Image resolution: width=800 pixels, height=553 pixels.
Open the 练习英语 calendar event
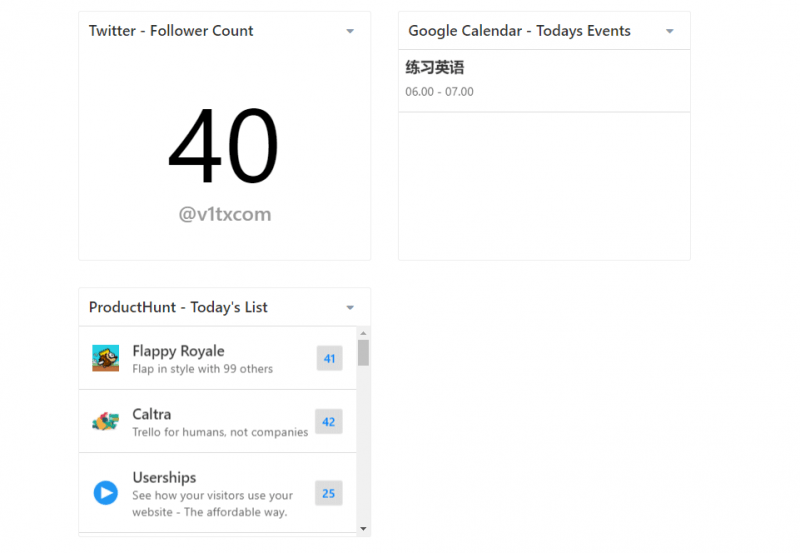(x=435, y=67)
